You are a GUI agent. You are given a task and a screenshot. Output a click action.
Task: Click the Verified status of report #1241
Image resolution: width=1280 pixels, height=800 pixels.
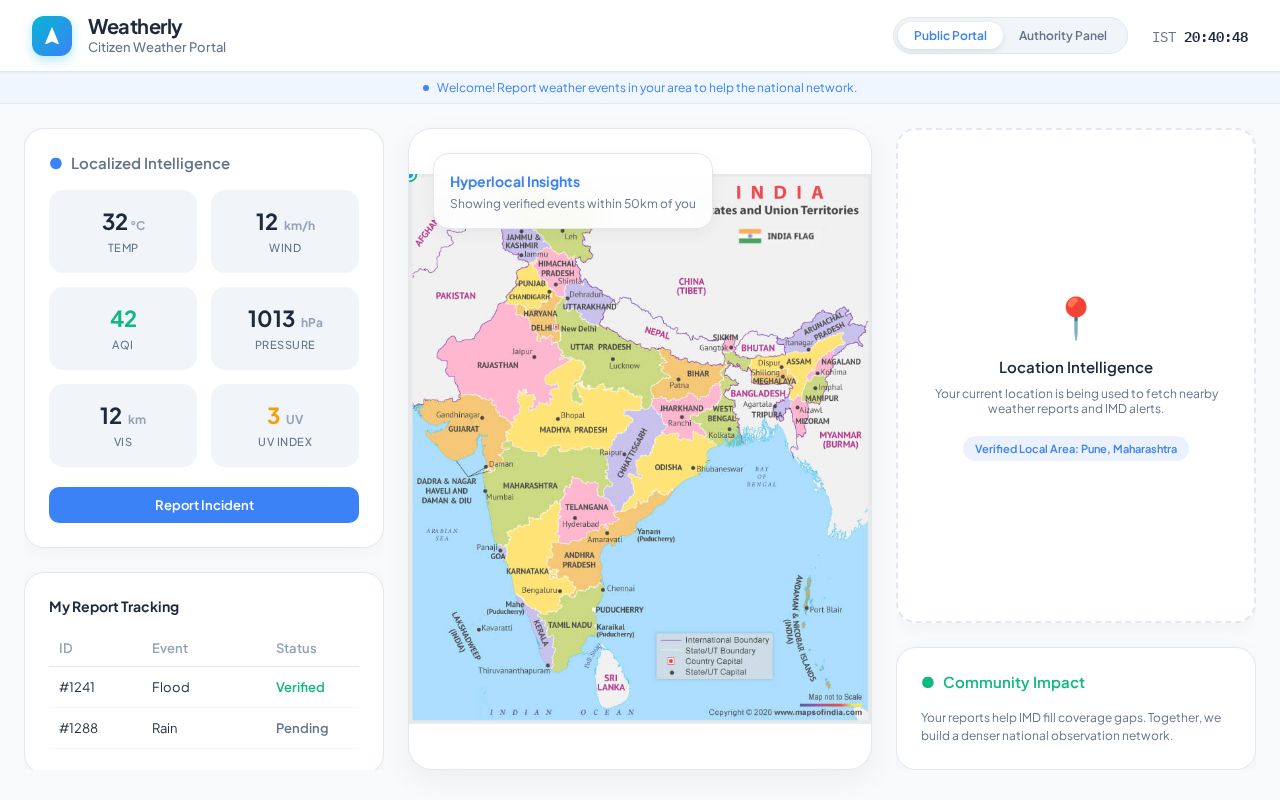(300, 687)
